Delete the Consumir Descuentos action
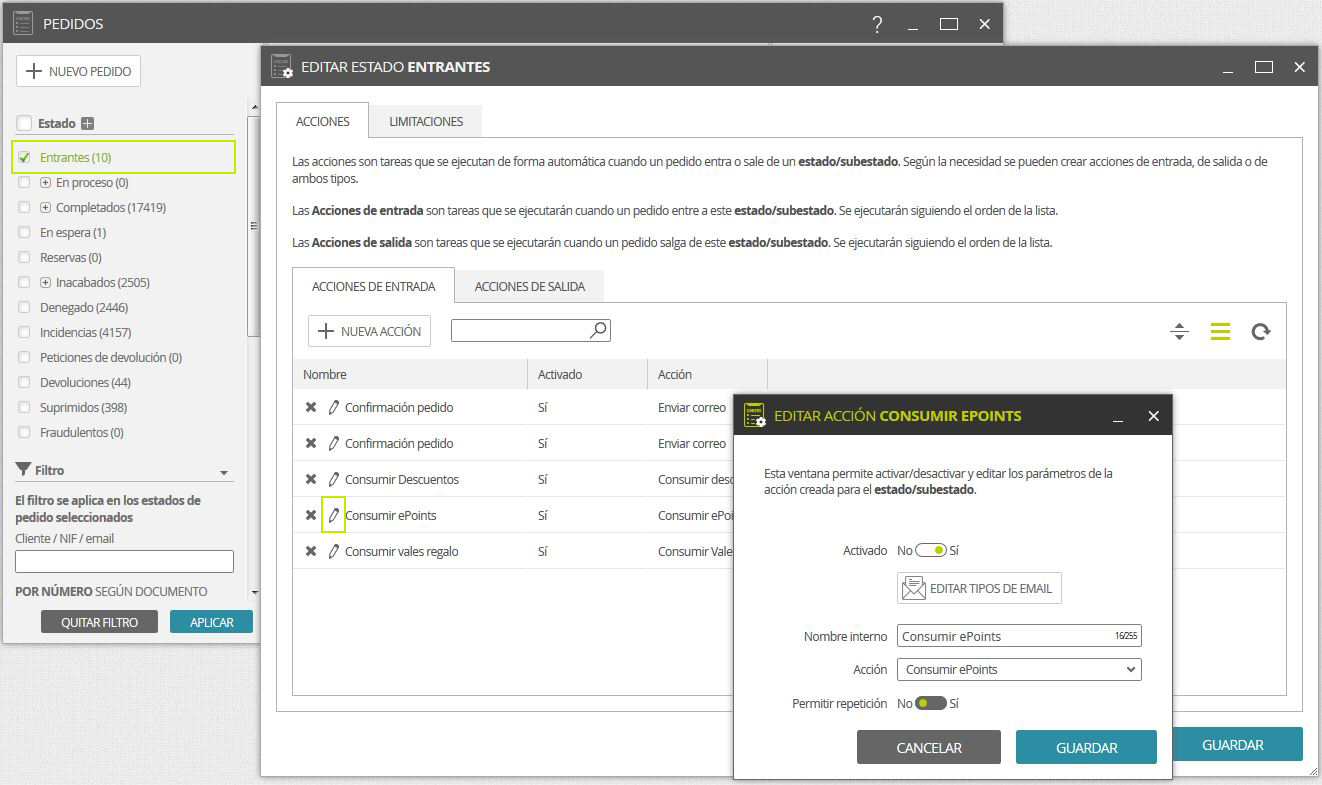1322x785 pixels. (x=311, y=480)
